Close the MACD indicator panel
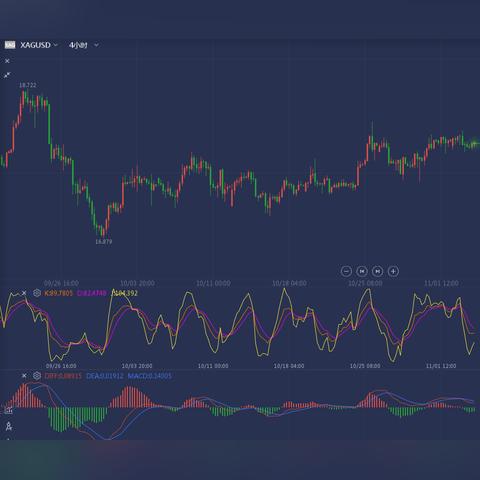Viewport: 480px width, 480px height. tap(24, 376)
